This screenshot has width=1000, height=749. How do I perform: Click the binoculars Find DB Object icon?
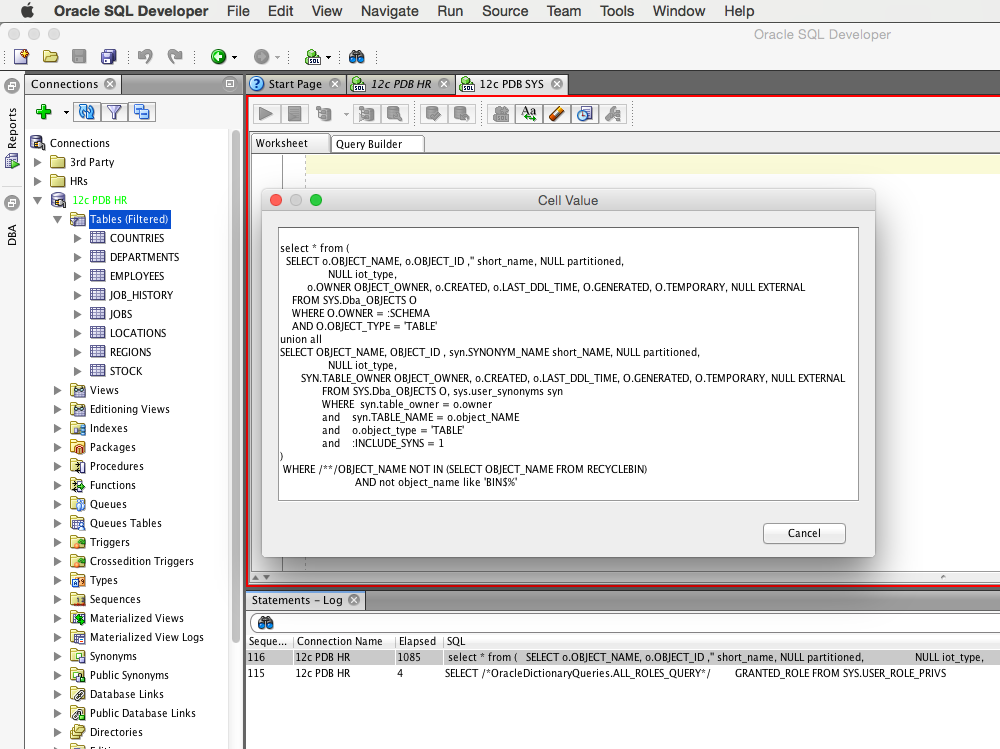point(357,57)
